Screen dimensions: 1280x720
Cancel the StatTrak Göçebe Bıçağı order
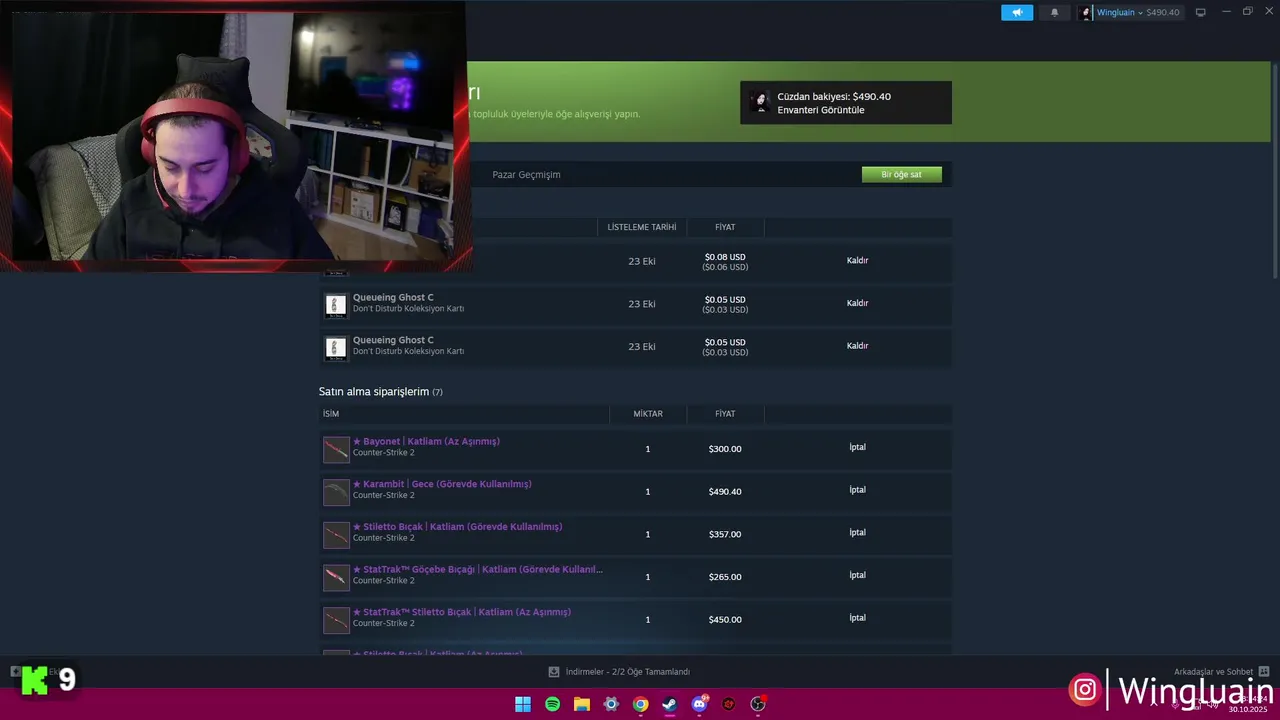coord(857,576)
